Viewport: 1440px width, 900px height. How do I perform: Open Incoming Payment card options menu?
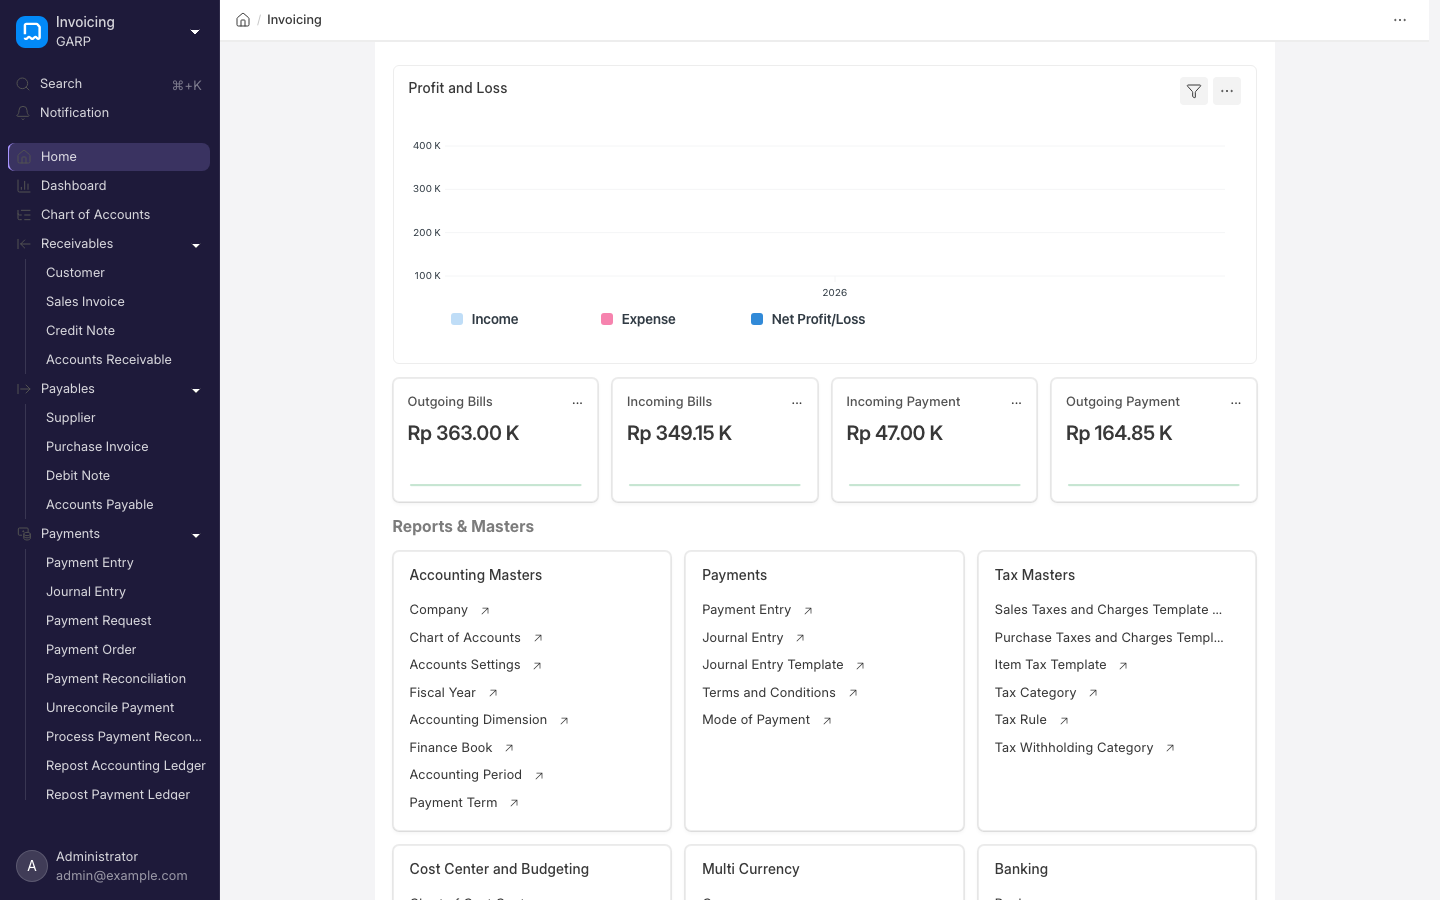[1016, 403]
